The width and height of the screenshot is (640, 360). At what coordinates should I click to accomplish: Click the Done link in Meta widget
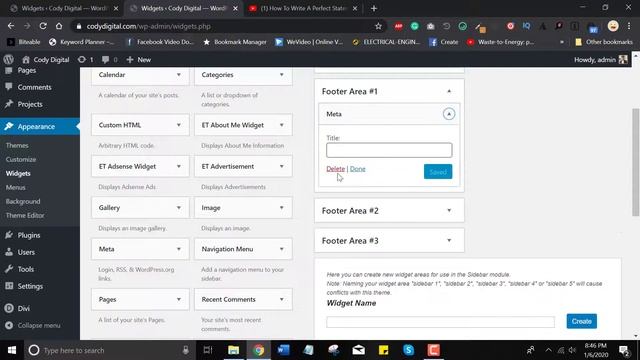[358, 169]
